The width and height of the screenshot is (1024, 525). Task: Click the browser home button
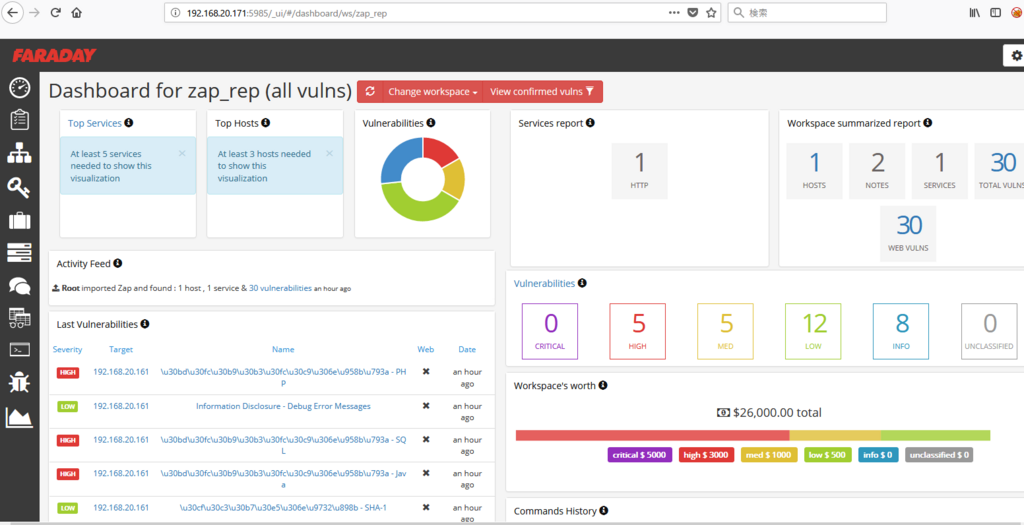point(76,12)
